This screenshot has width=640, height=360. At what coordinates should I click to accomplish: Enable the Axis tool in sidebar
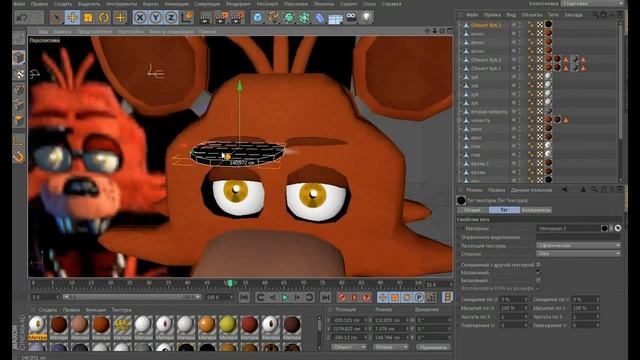[x=19, y=141]
